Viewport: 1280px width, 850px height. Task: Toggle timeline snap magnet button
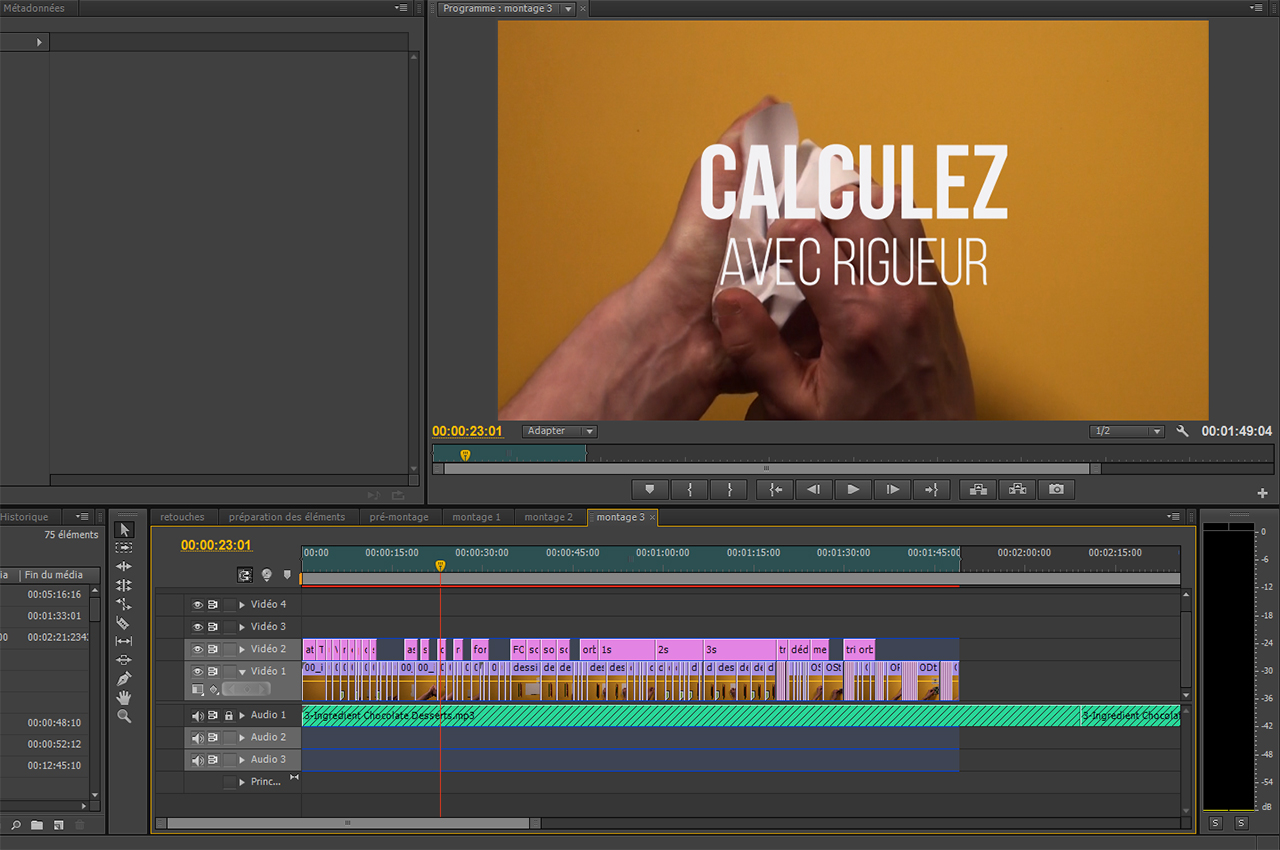click(245, 575)
